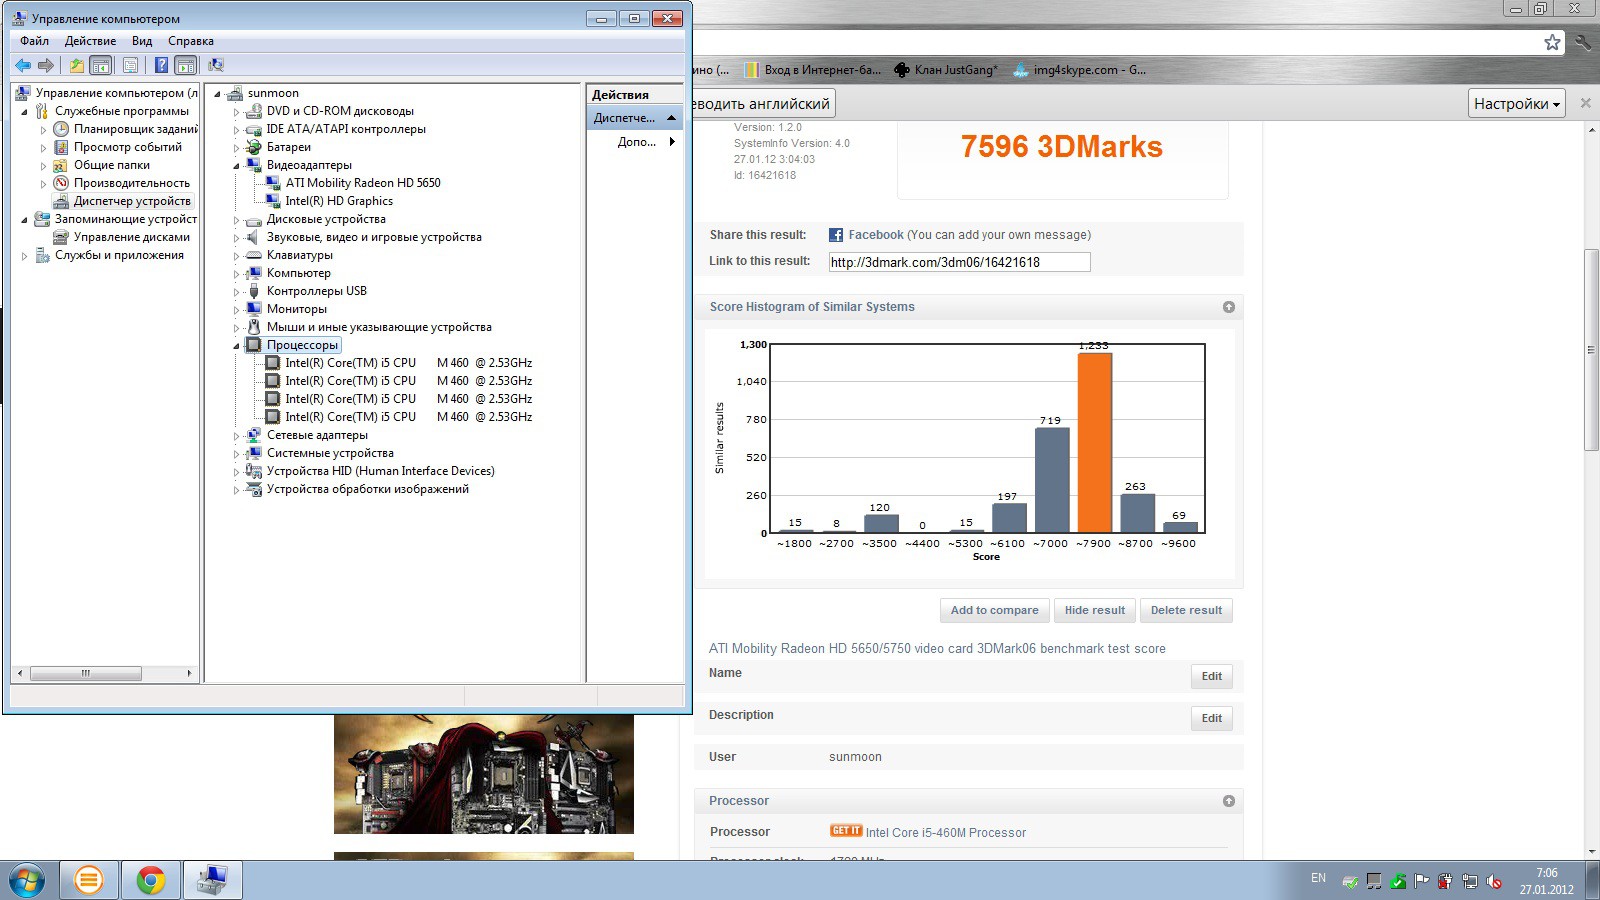
Task: Click the Клан JustGang bookmark in Chrome
Action: coord(946,70)
